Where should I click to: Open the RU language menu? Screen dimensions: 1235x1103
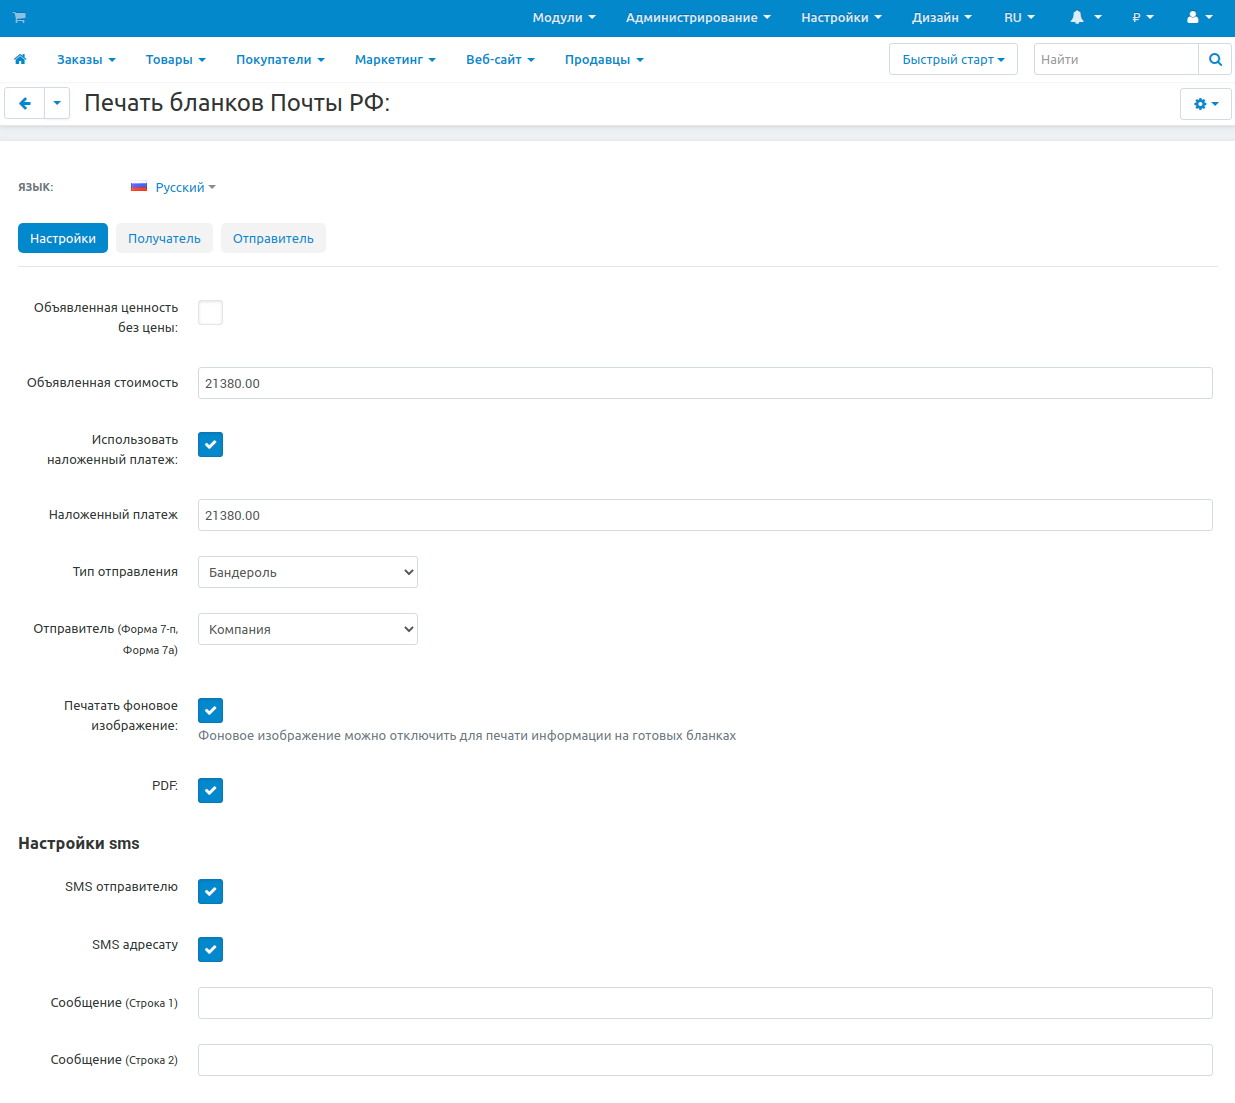pos(1019,18)
